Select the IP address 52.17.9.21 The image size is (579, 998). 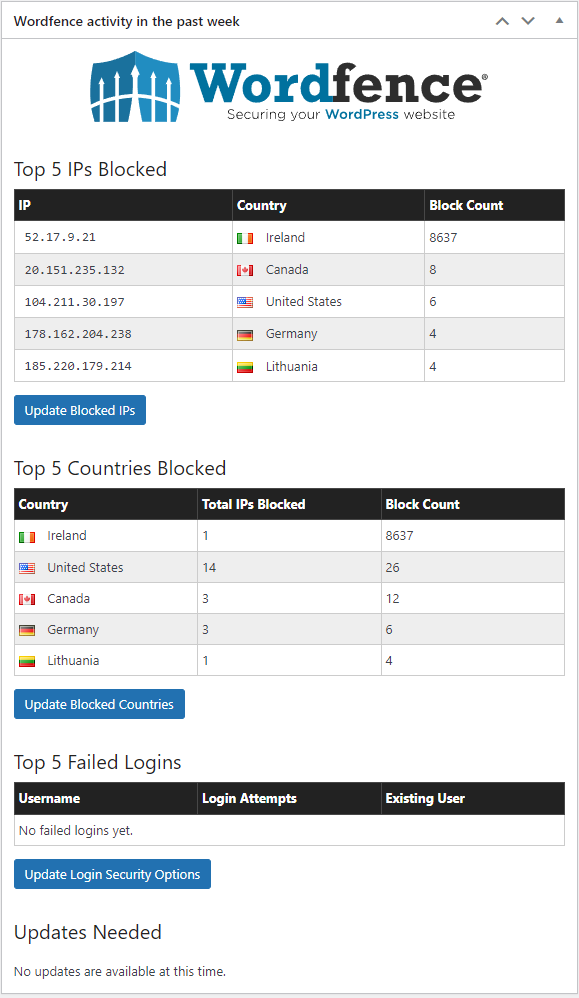pos(60,237)
